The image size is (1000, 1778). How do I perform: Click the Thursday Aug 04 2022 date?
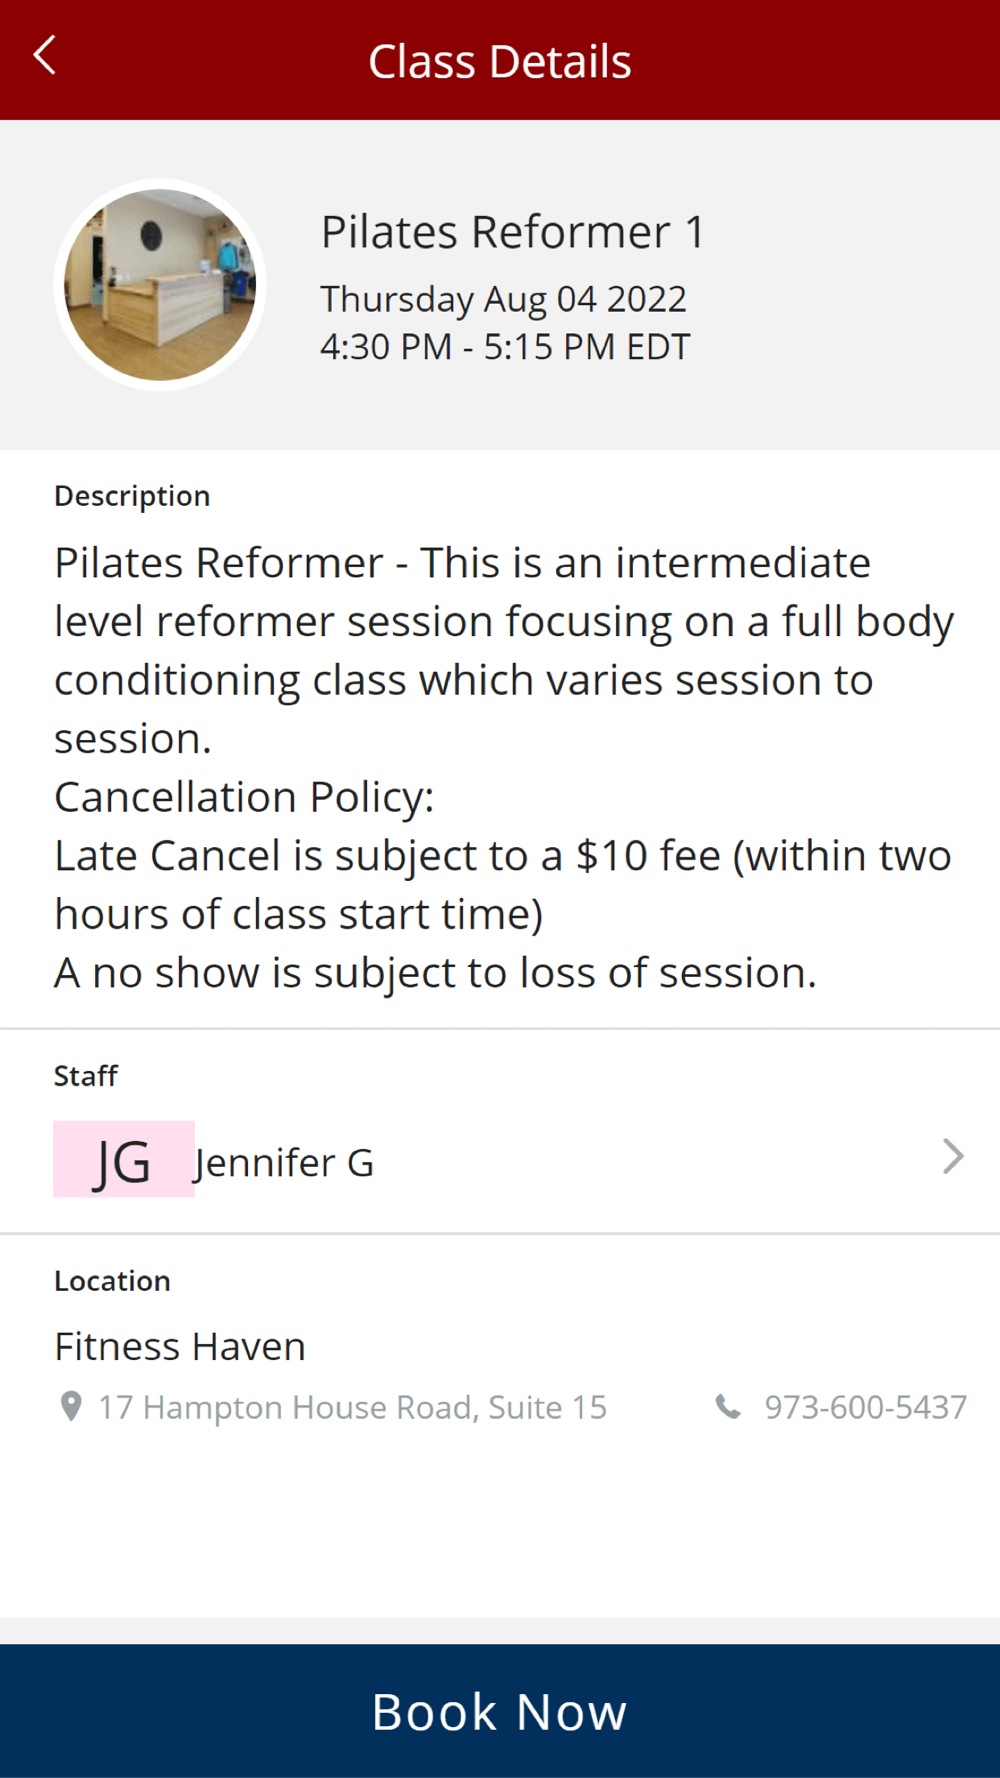(503, 299)
